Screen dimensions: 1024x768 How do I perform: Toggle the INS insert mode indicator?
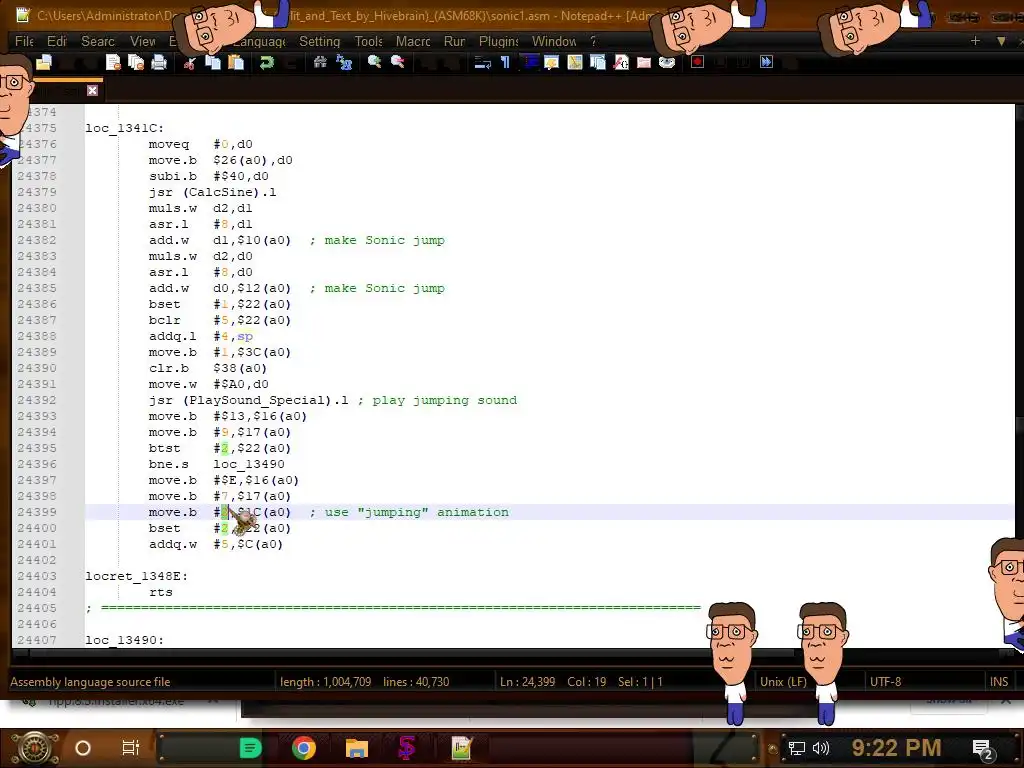coord(999,682)
